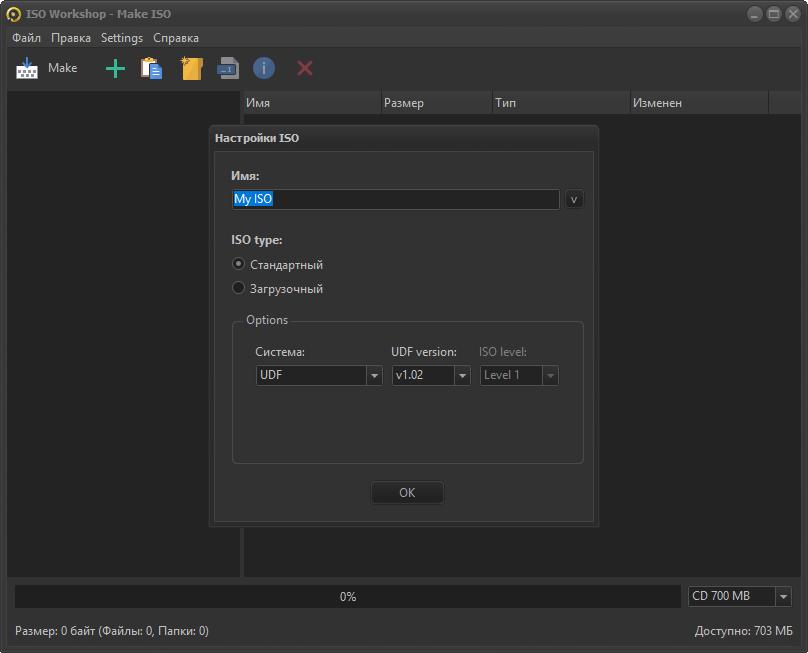Select the Загрузочный ISO type
Viewport: 808px width, 653px height.
(x=239, y=289)
